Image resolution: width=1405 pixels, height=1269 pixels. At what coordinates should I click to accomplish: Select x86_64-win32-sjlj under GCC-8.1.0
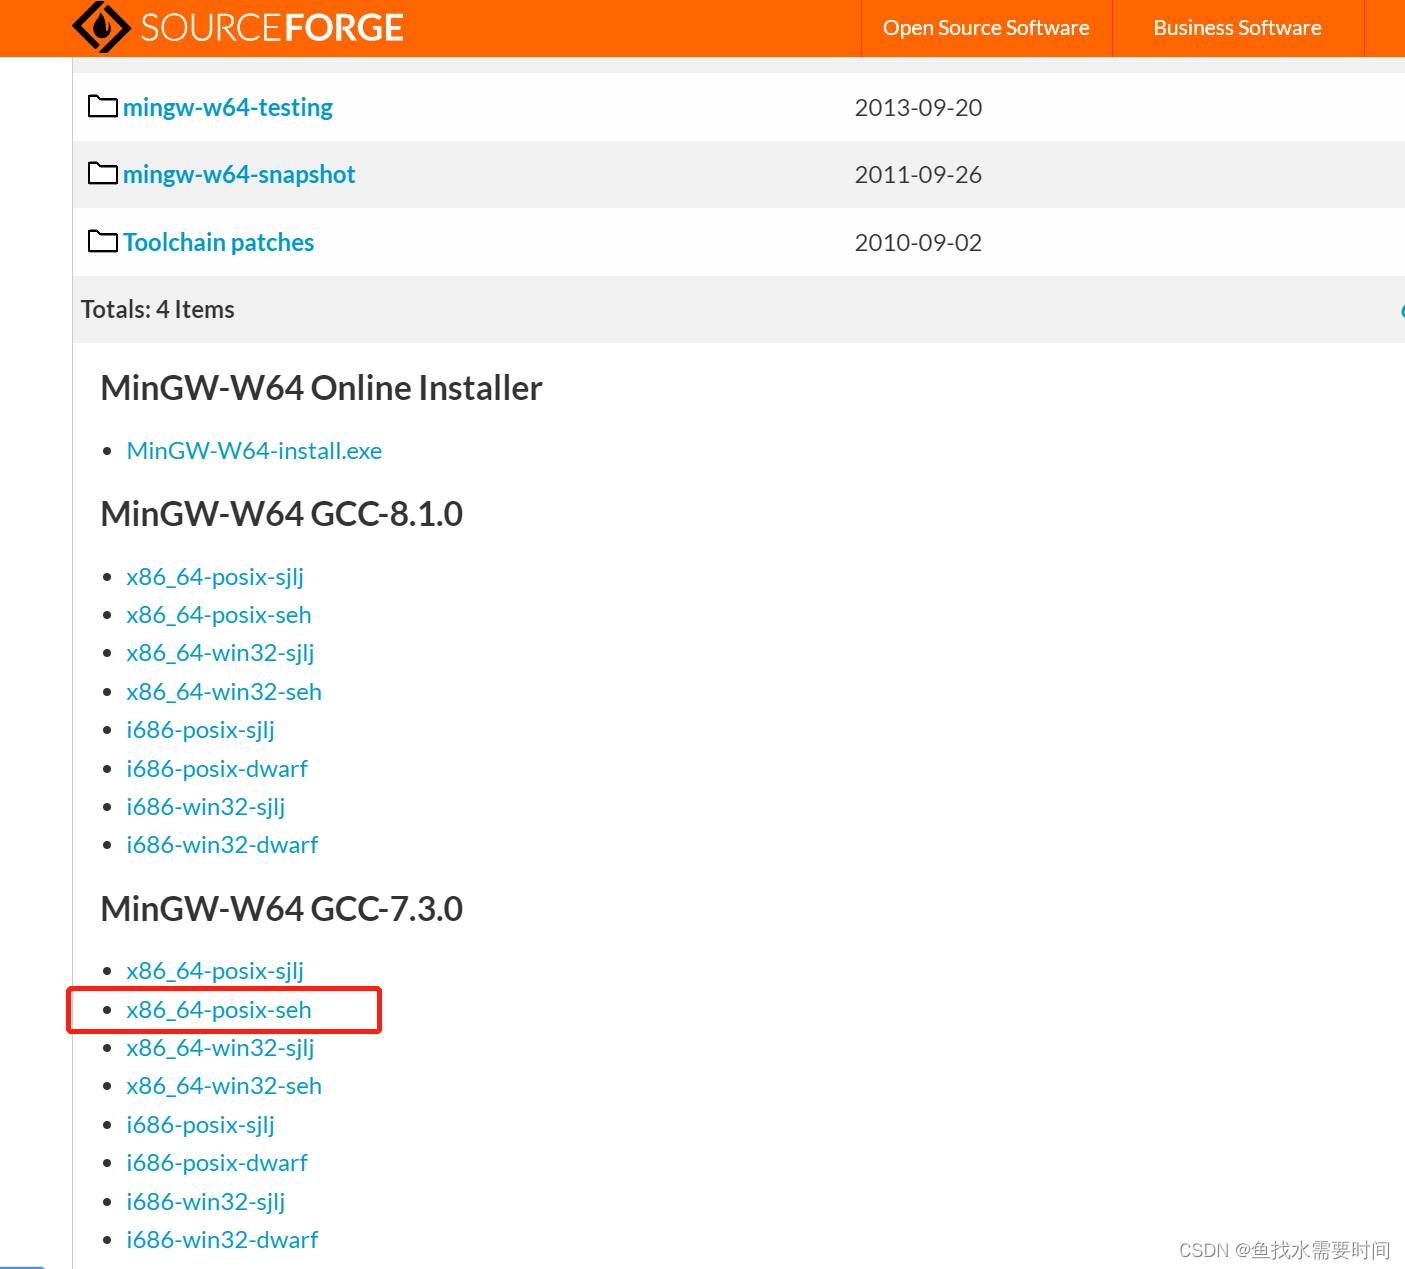click(x=220, y=653)
